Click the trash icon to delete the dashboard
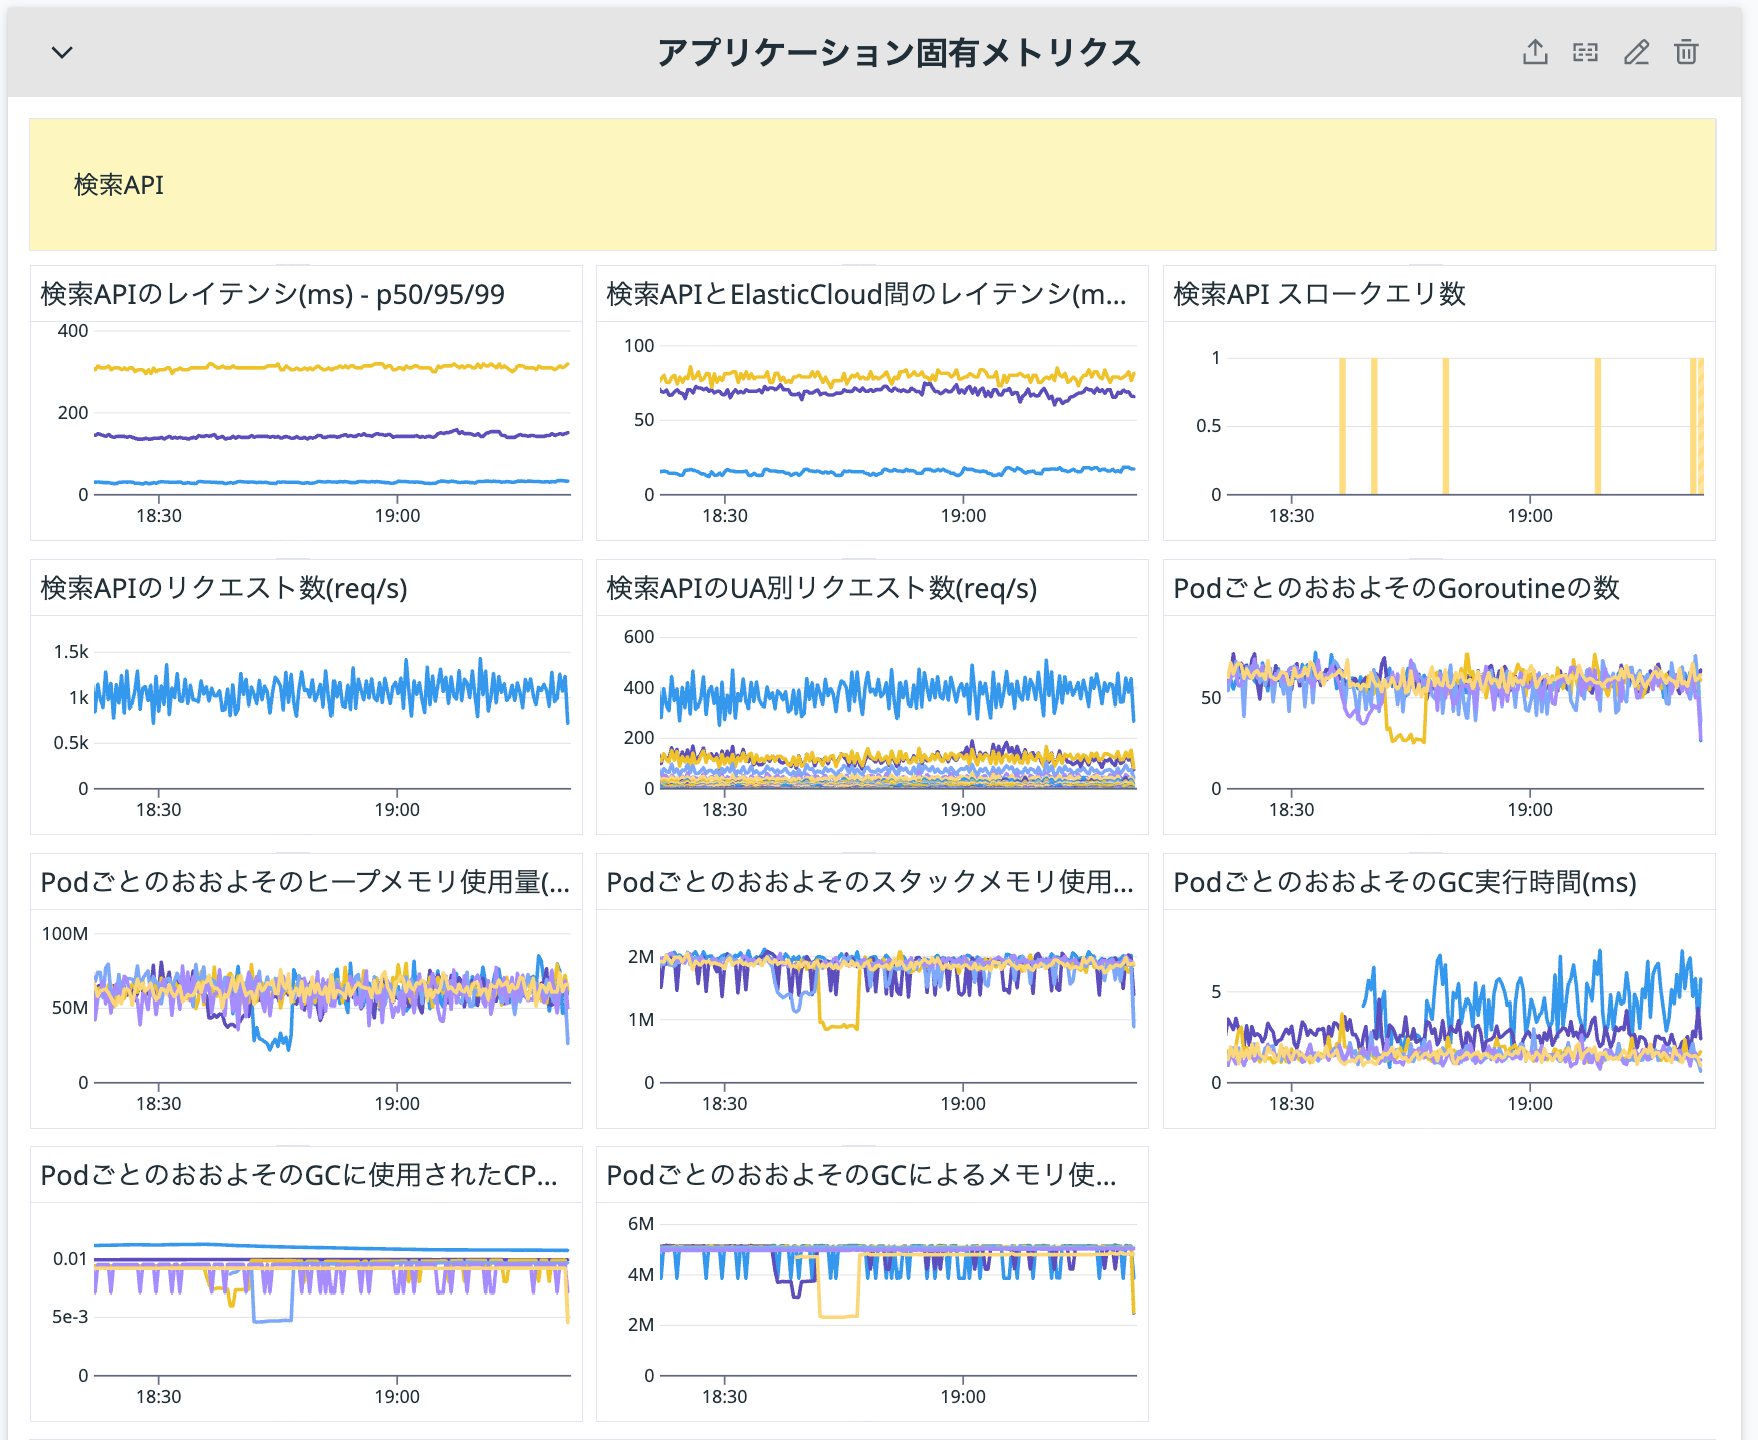The image size is (1758, 1440). point(1686,52)
